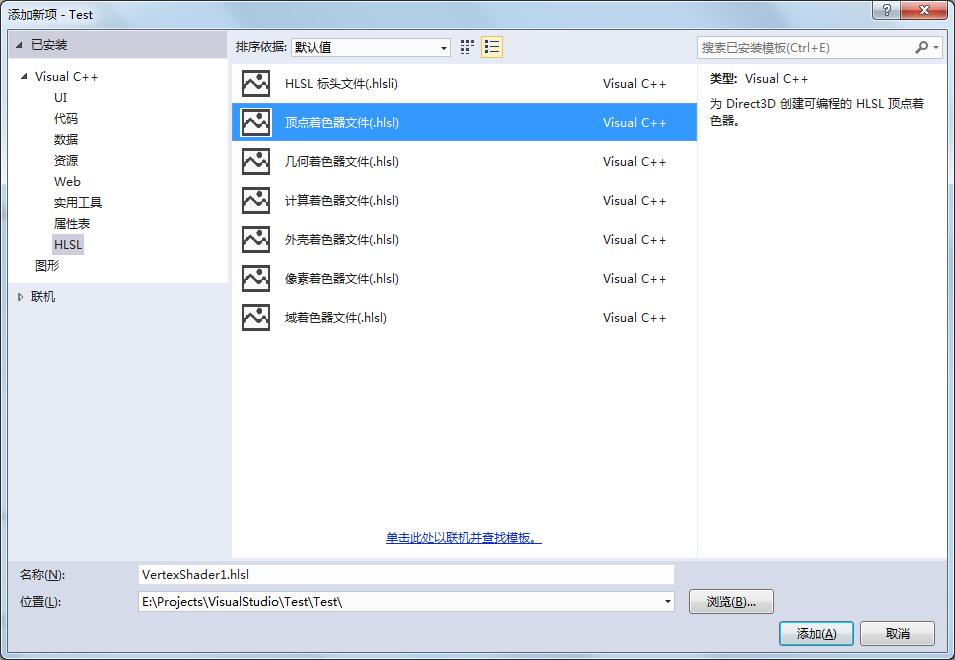Click the 添加(A) button
Viewport: 955px width, 660px height.
click(x=816, y=634)
